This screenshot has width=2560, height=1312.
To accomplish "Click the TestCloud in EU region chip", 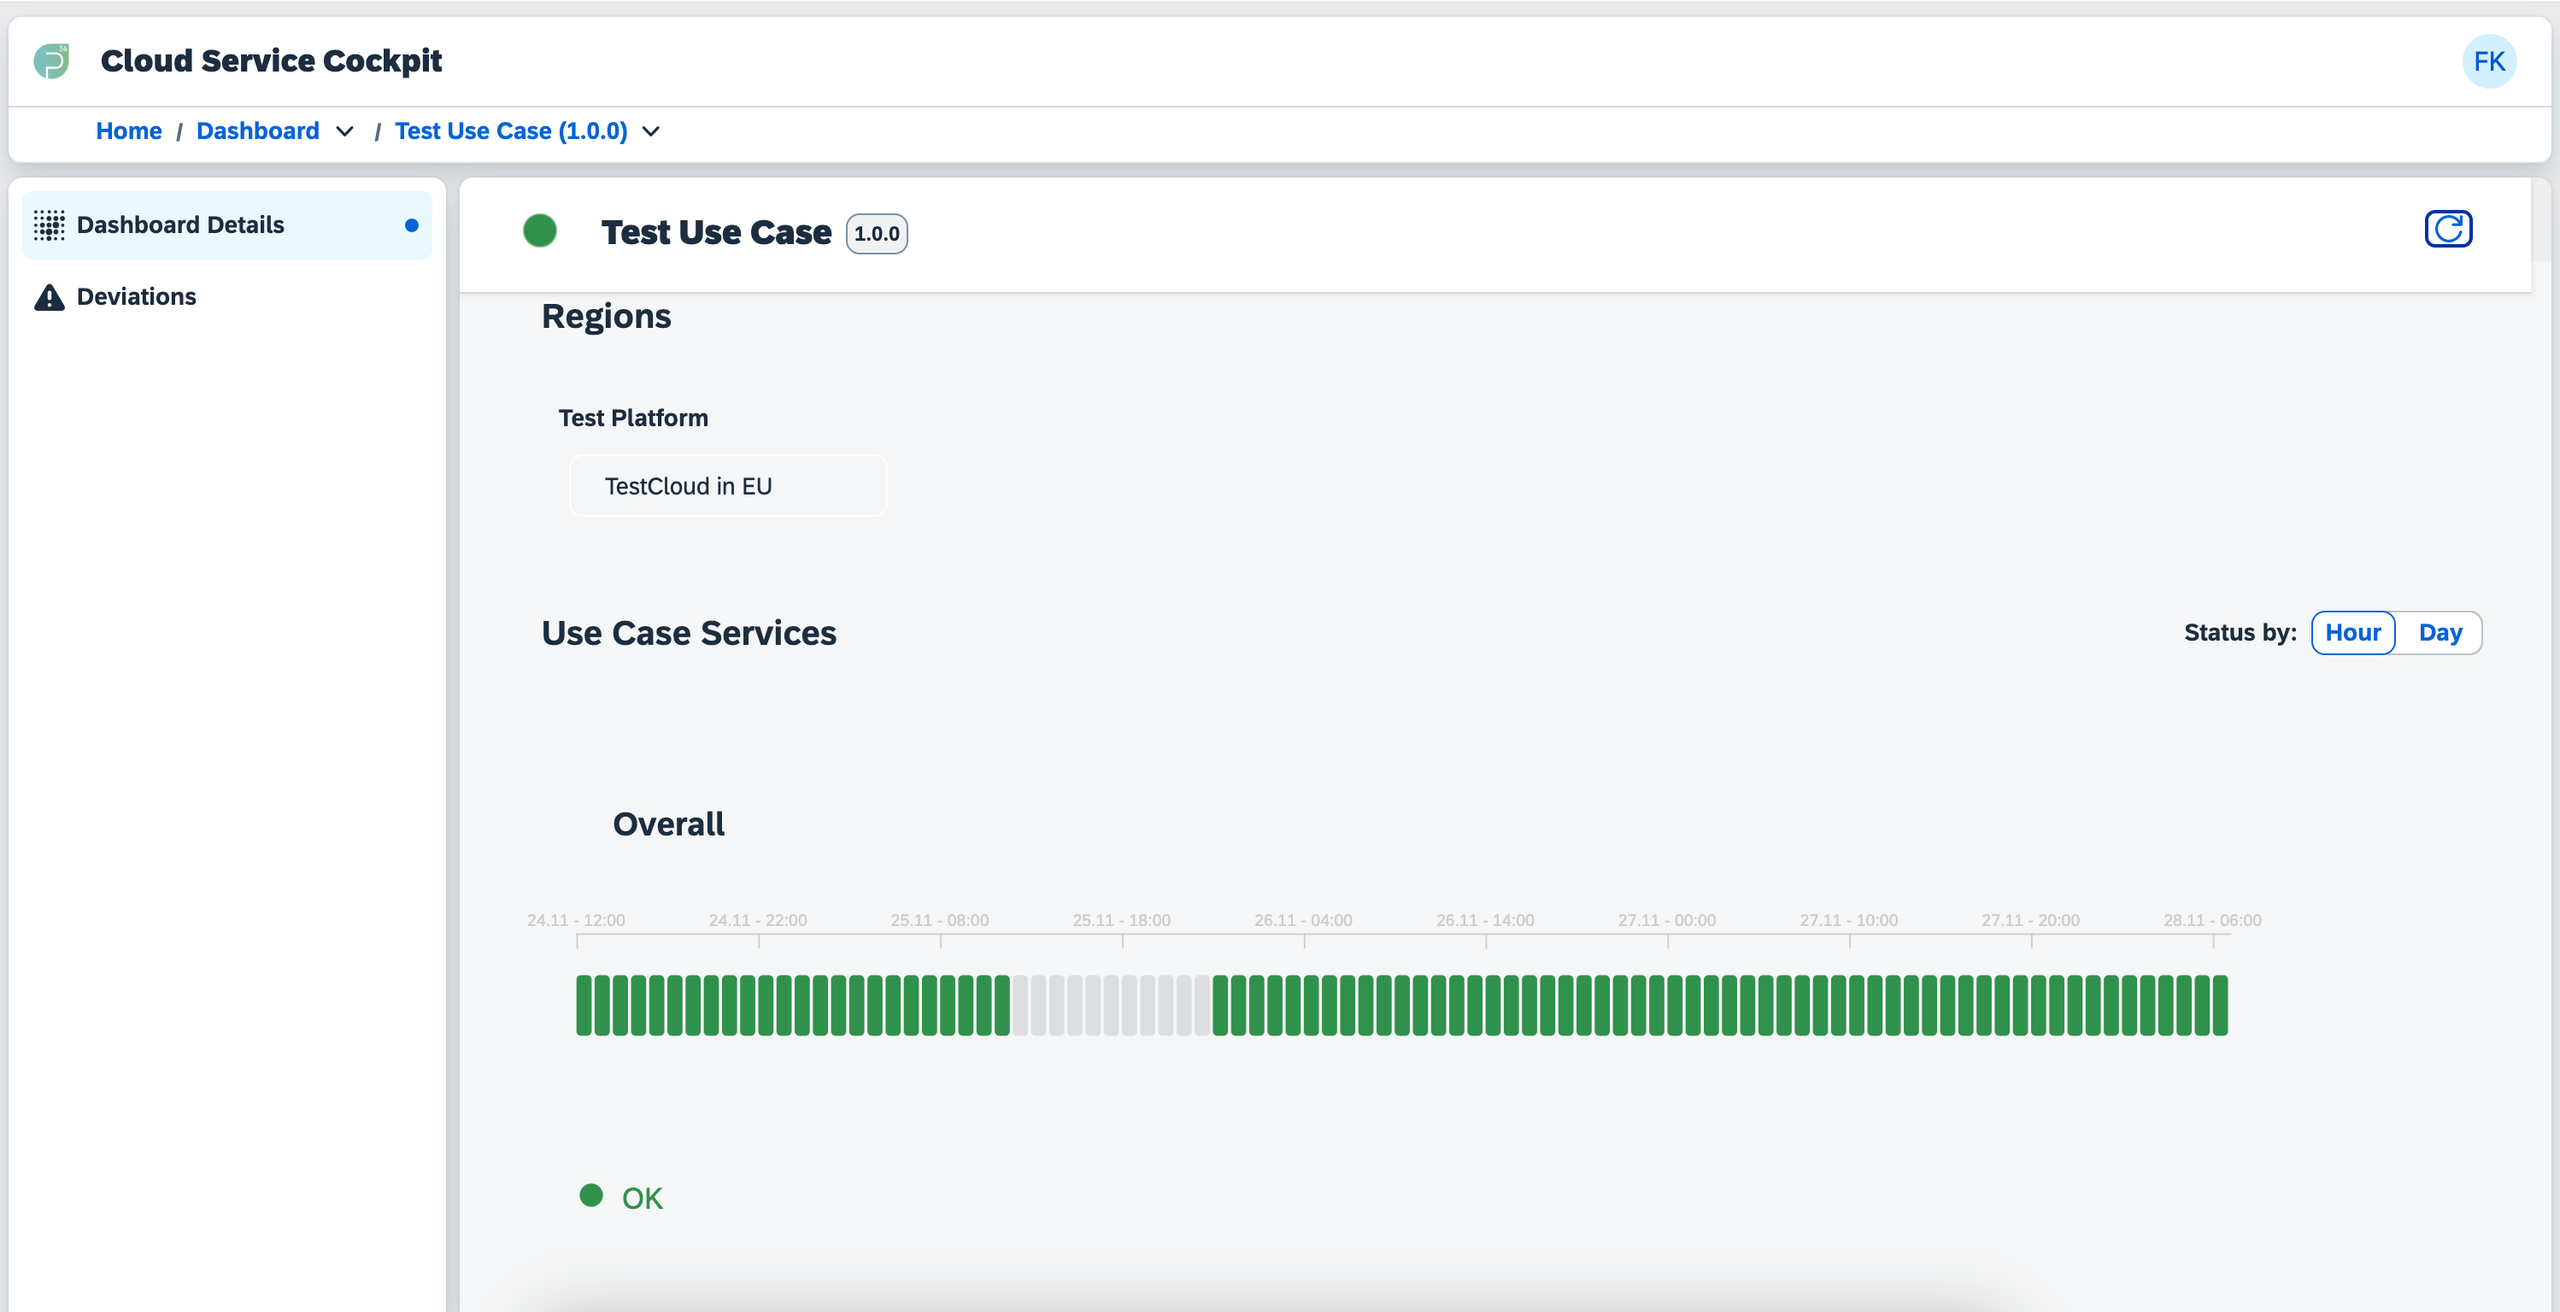I will click(727, 486).
